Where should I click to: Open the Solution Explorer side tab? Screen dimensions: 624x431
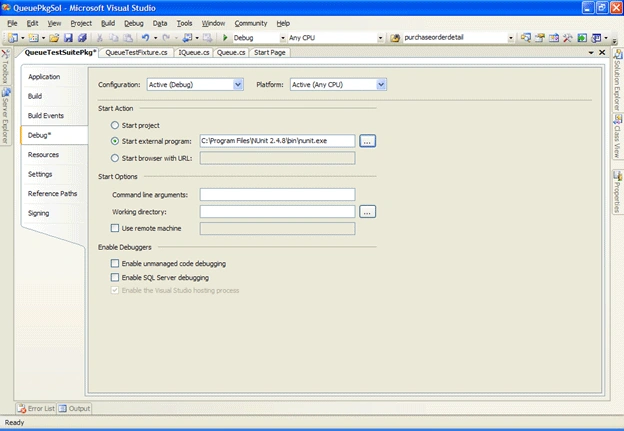point(617,80)
